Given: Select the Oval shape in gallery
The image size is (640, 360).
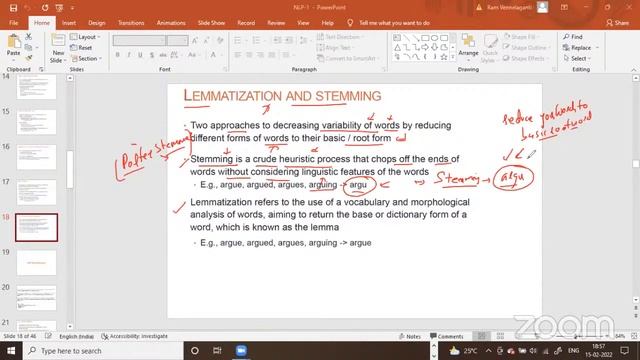Looking at the screenshot, I should pyautogui.click(x=434, y=38).
